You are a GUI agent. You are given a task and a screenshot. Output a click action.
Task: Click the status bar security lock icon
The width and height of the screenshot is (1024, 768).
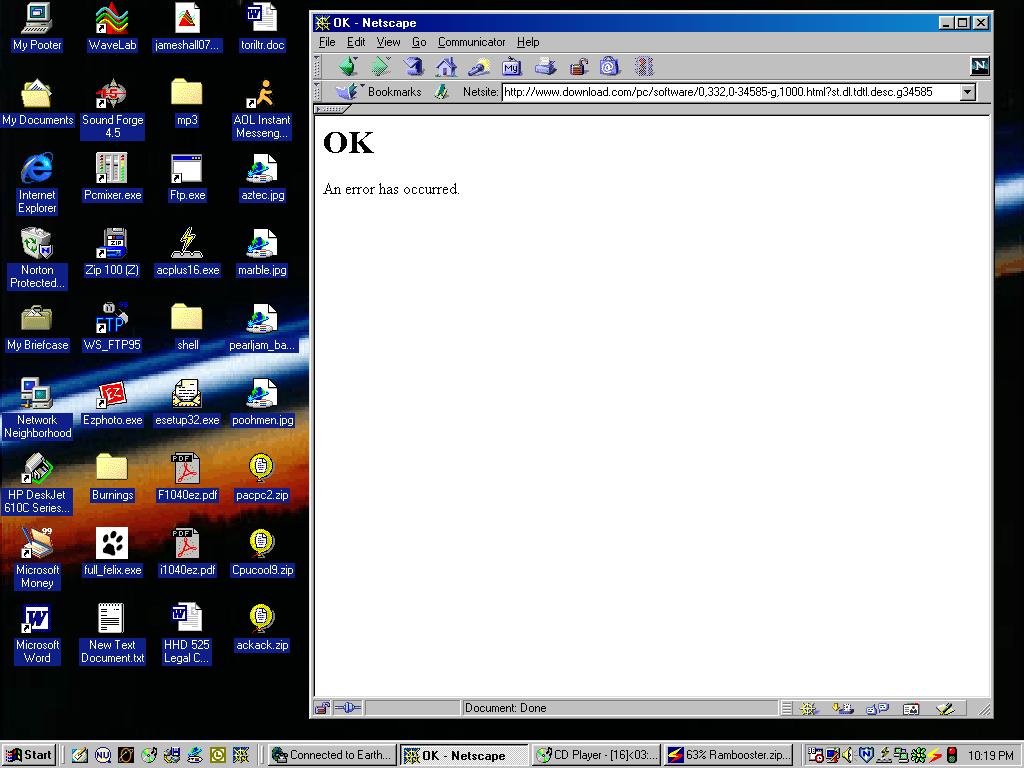(321, 708)
